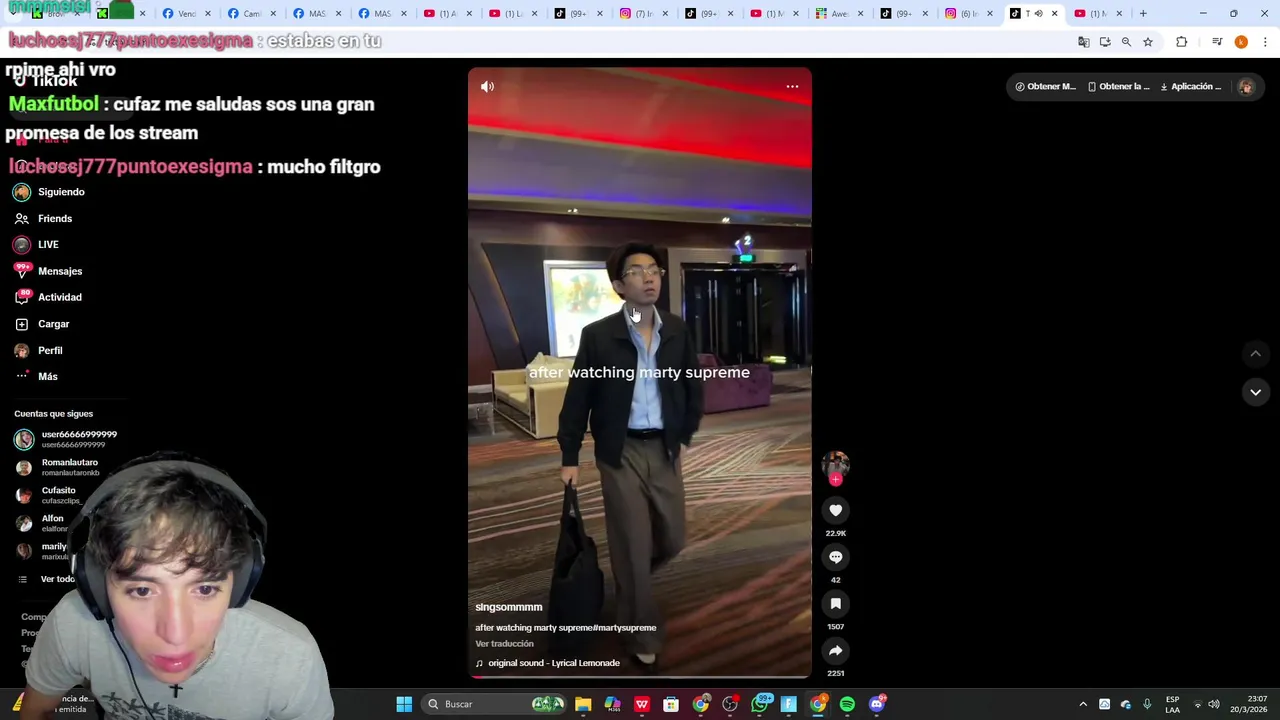The width and height of the screenshot is (1280, 720).
Task: Open Chrome profile avatar K
Action: point(1241,42)
